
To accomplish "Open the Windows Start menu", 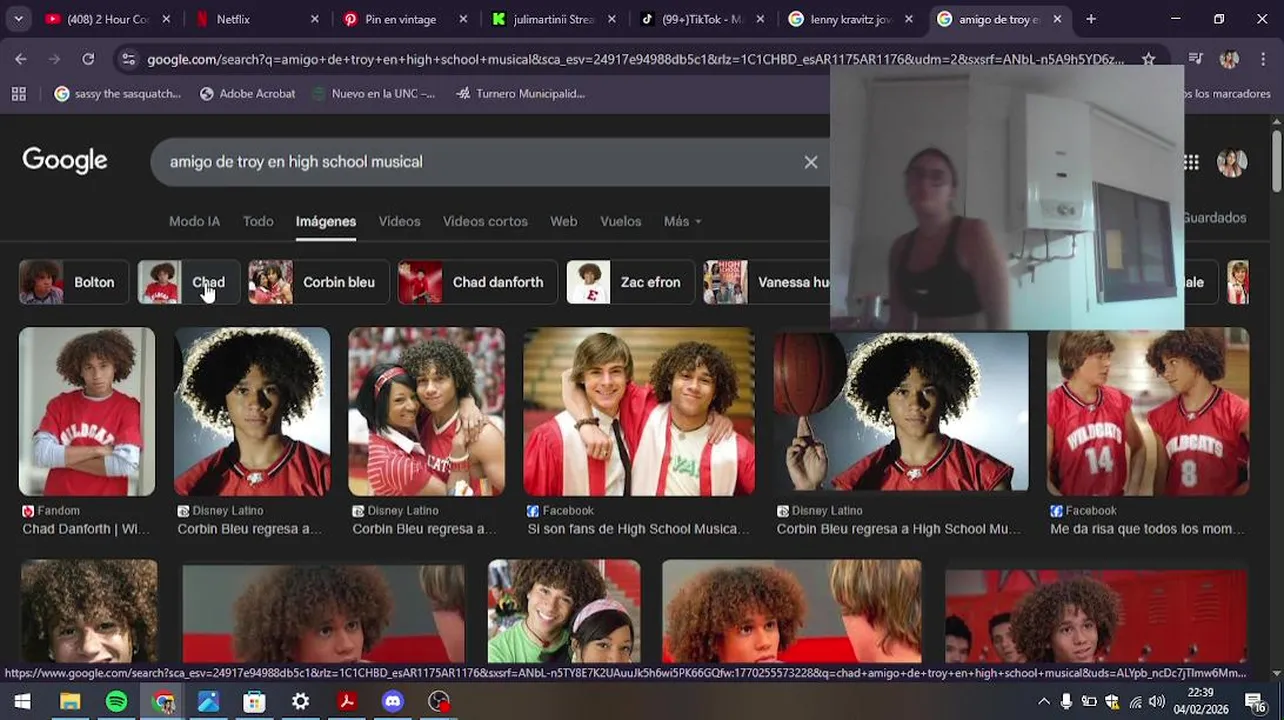I will tap(22, 701).
